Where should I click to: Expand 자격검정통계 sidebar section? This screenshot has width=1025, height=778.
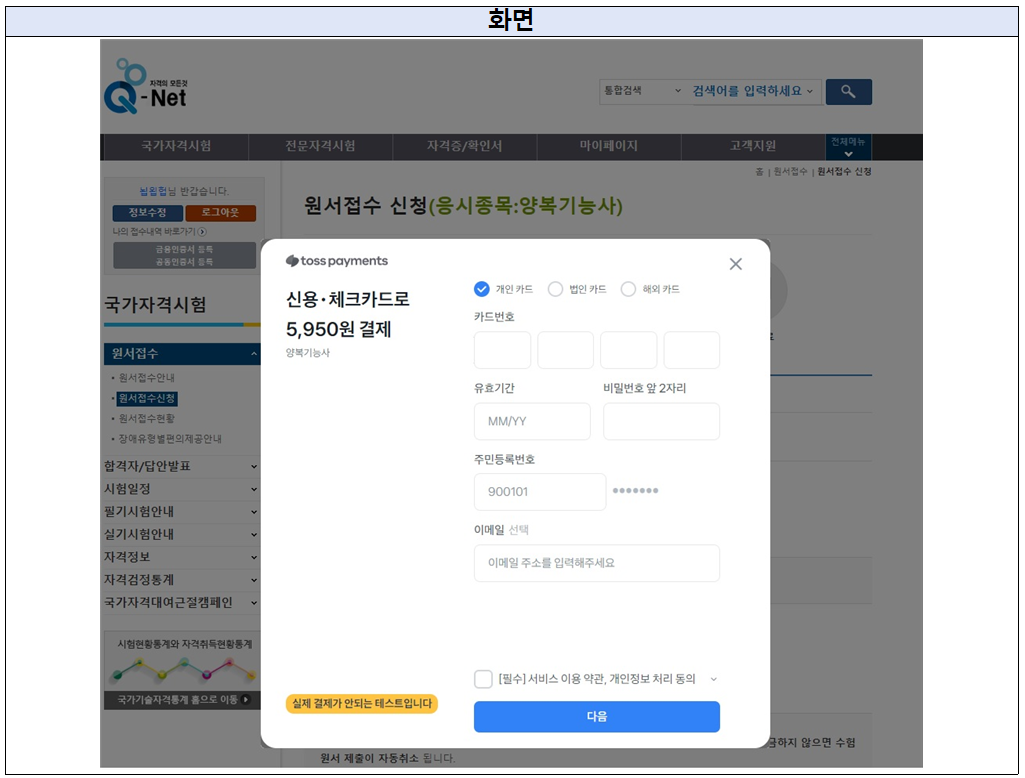(254, 580)
